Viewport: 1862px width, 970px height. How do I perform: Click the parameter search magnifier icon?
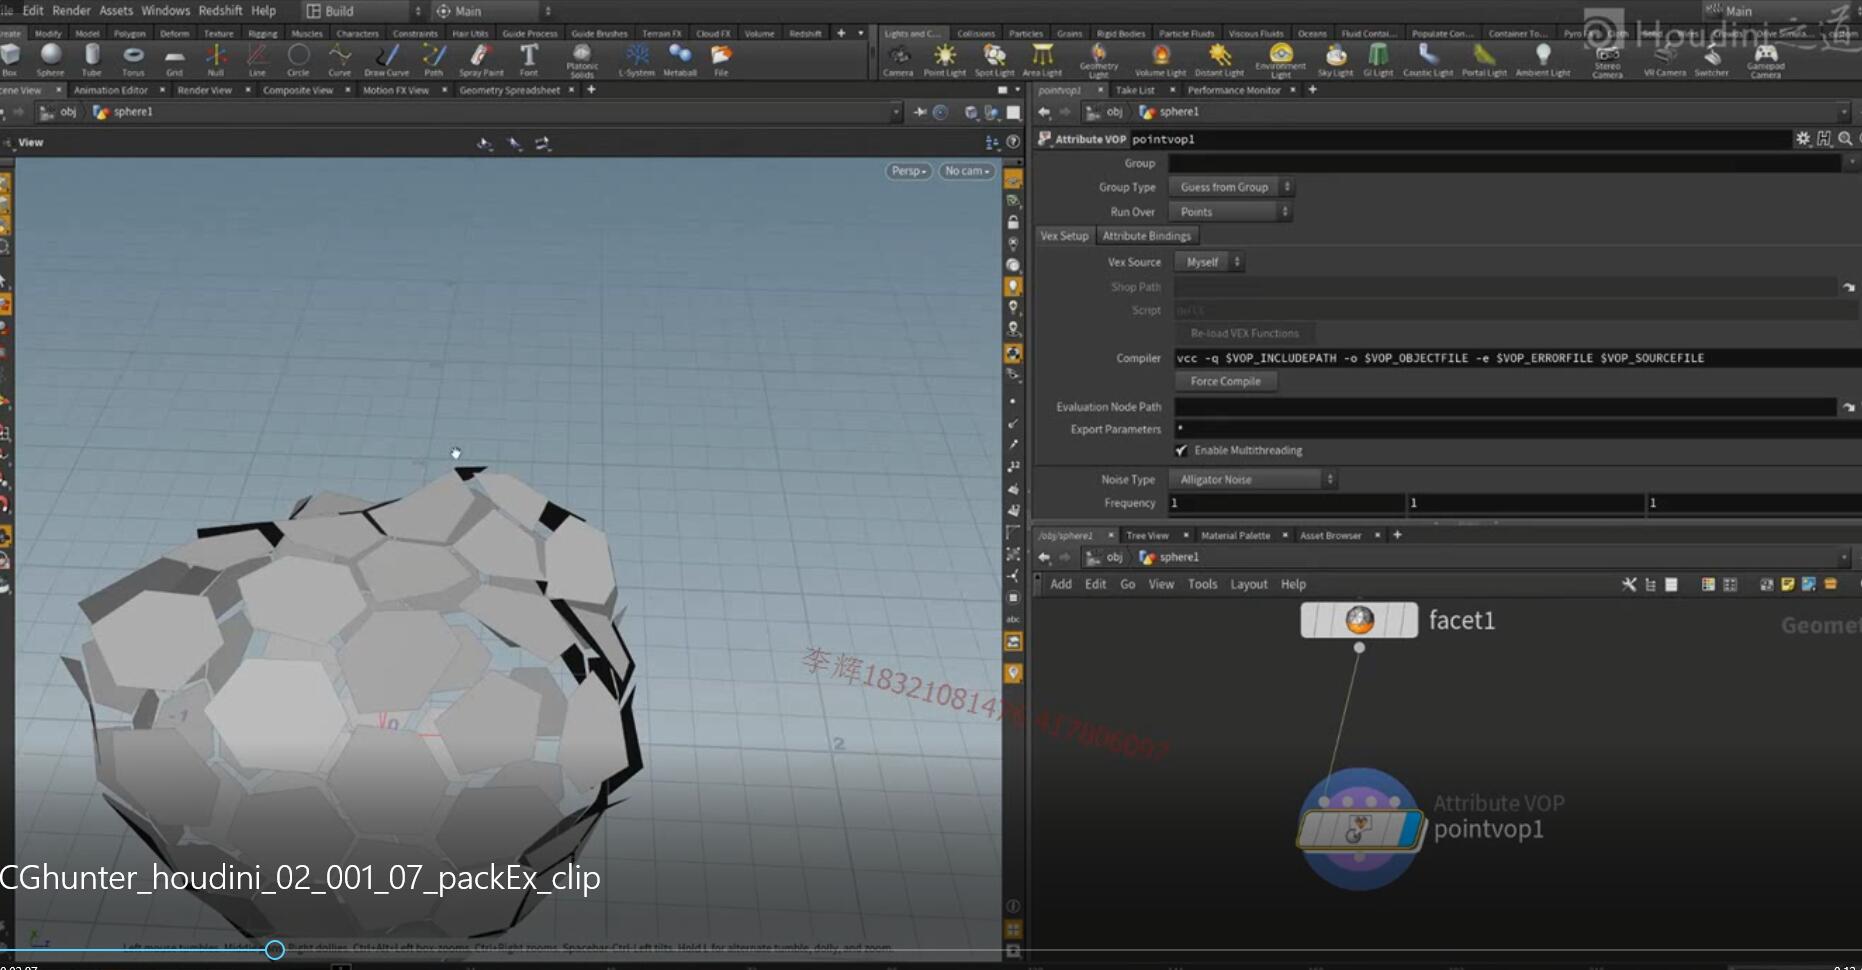tap(1845, 139)
